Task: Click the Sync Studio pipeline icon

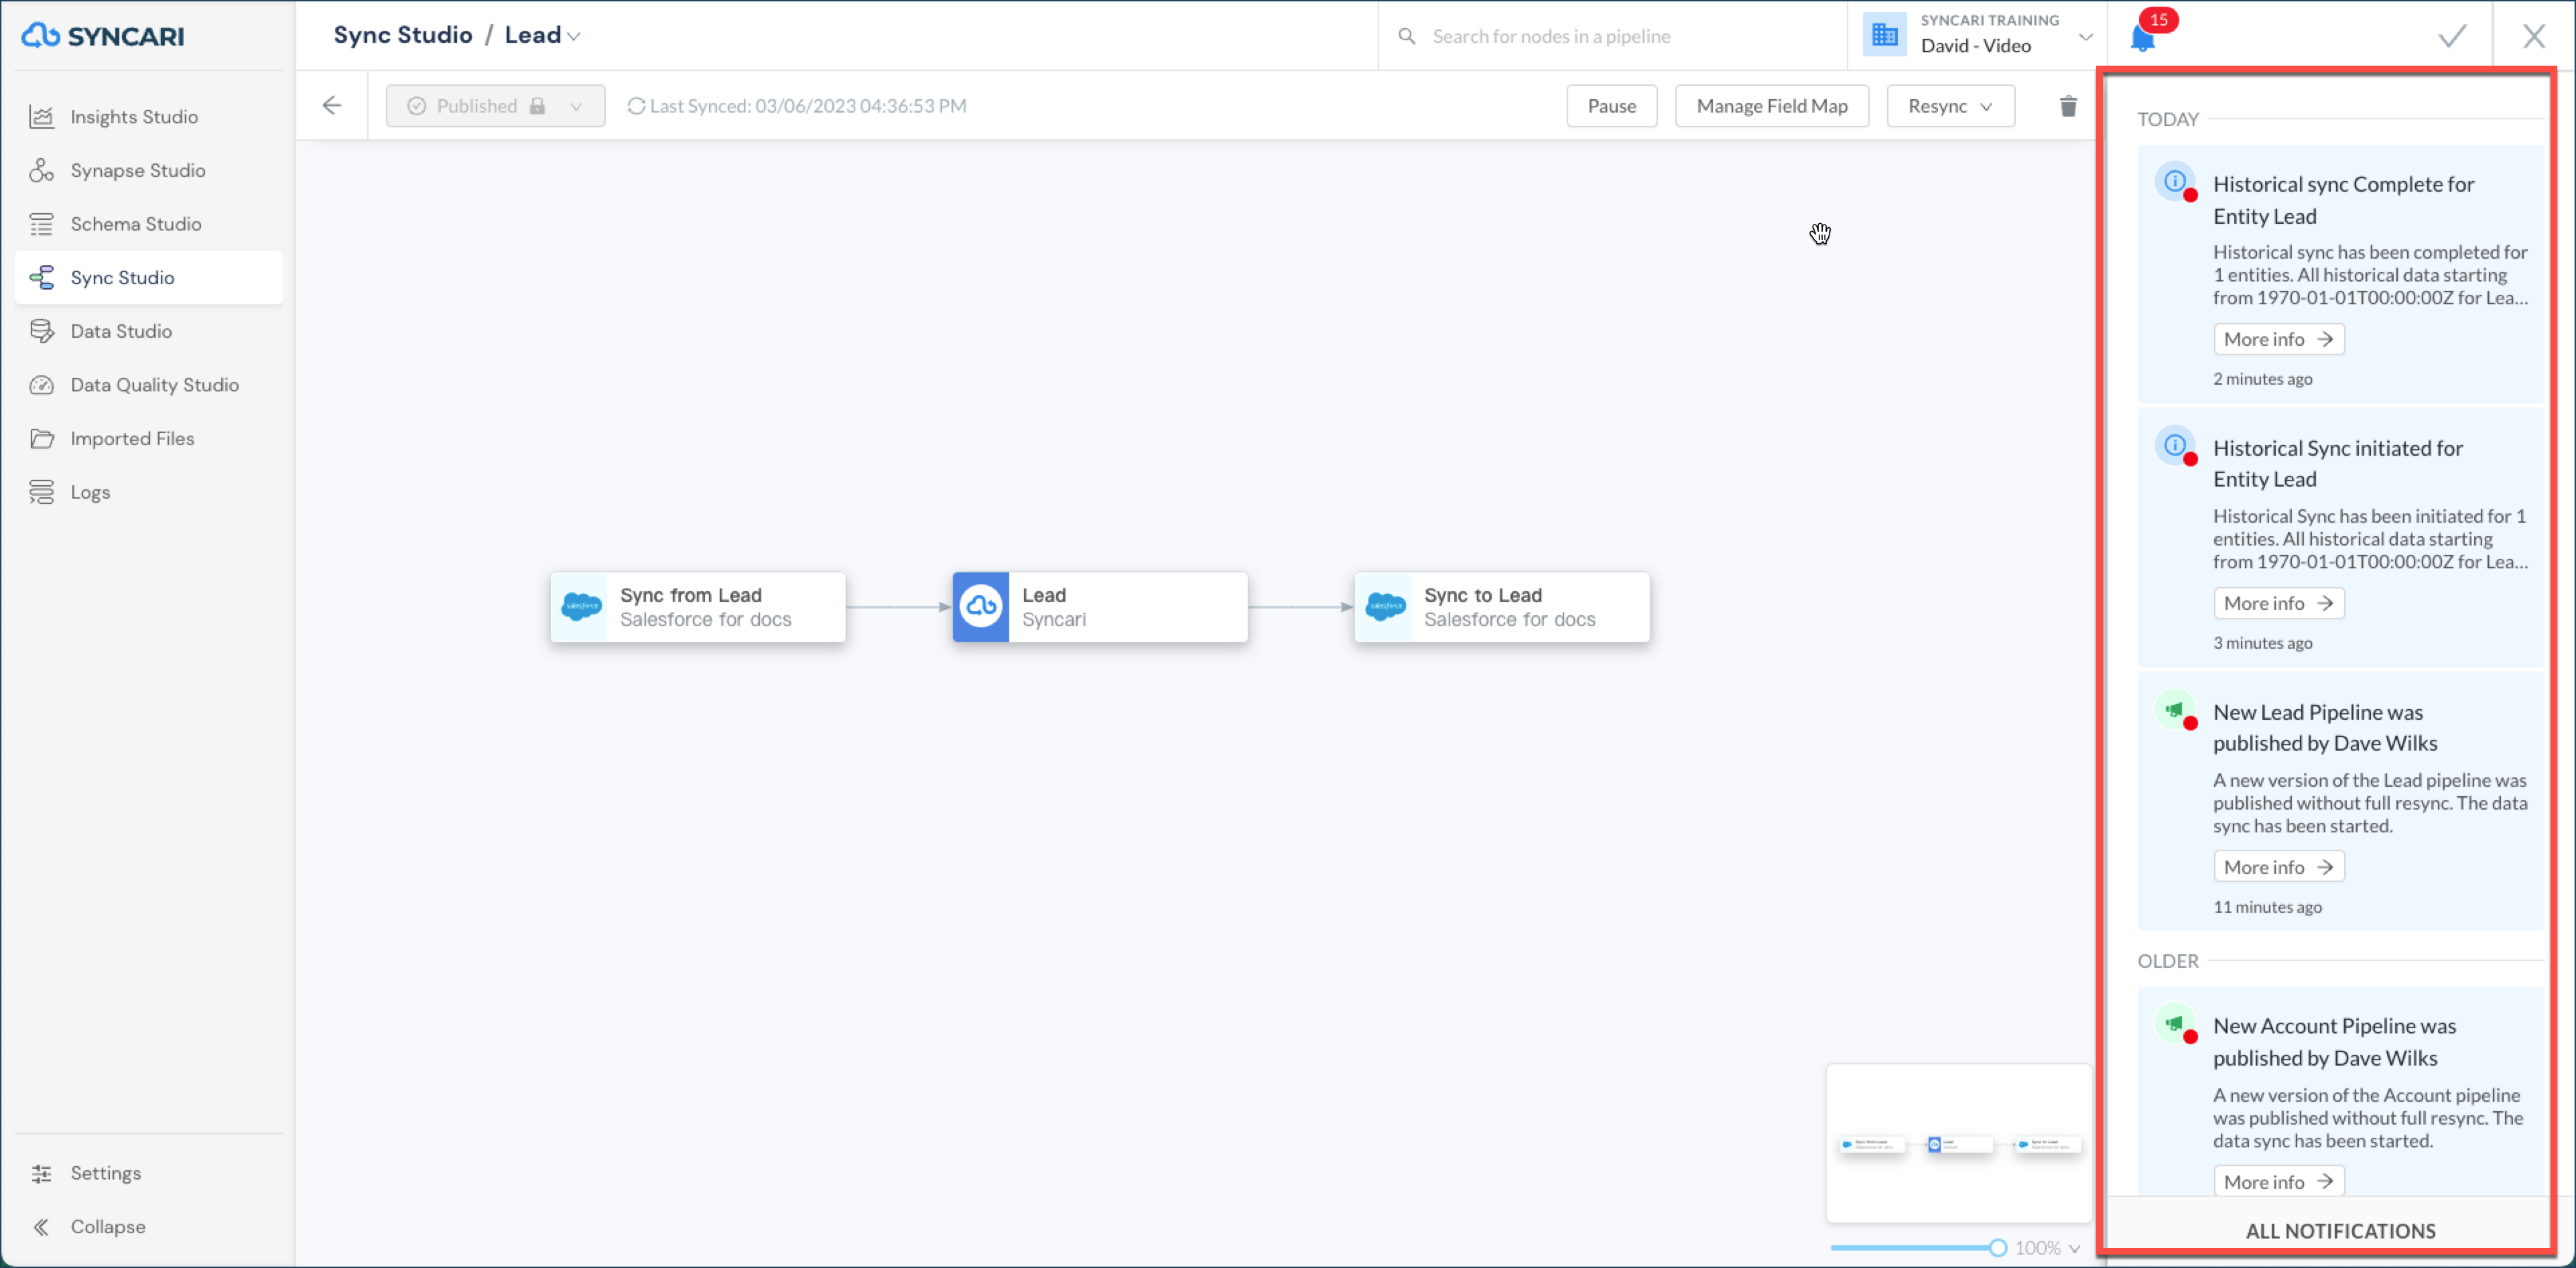Action: coord(42,277)
